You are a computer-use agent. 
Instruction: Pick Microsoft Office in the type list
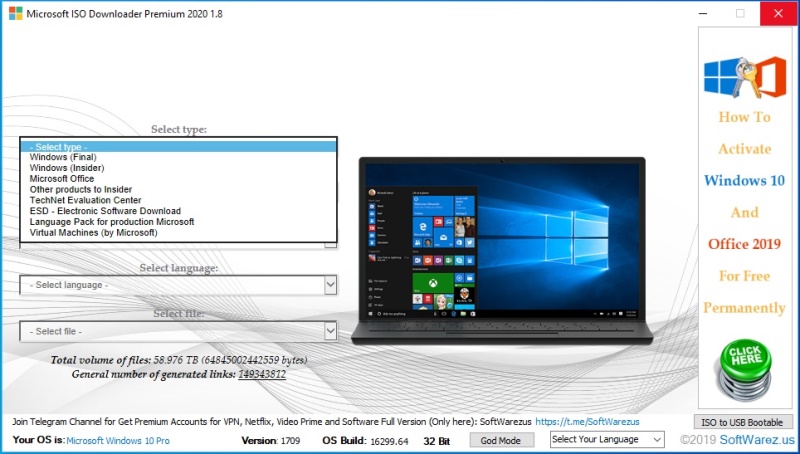pyautogui.click(x=178, y=179)
